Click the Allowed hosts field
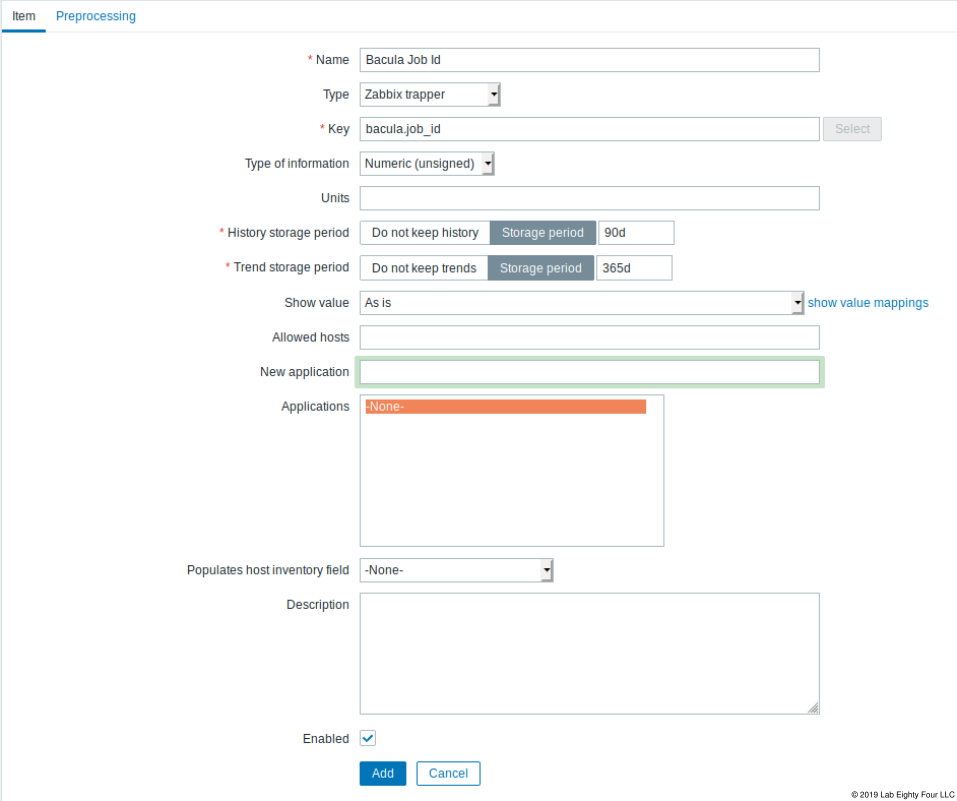Image resolution: width=957 pixels, height=801 pixels. [x=589, y=338]
